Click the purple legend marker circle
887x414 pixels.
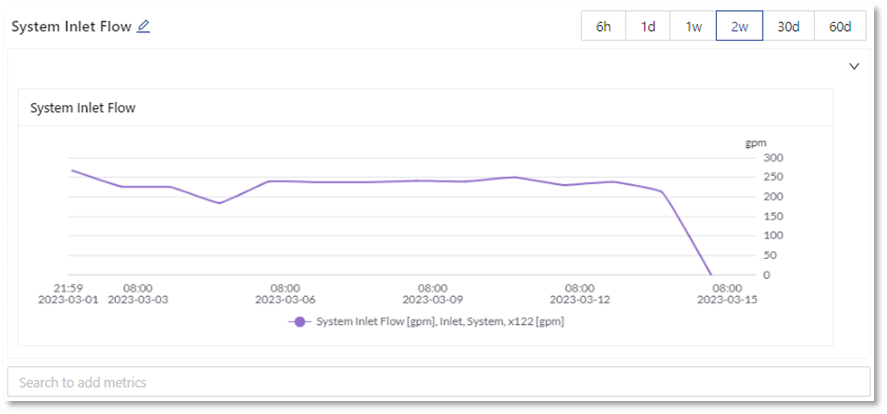point(300,322)
